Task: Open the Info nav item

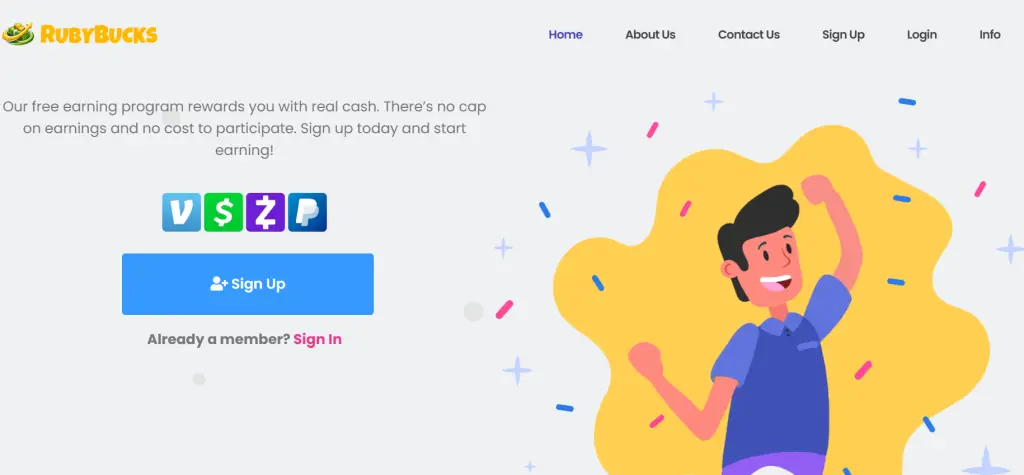Action: (990, 35)
